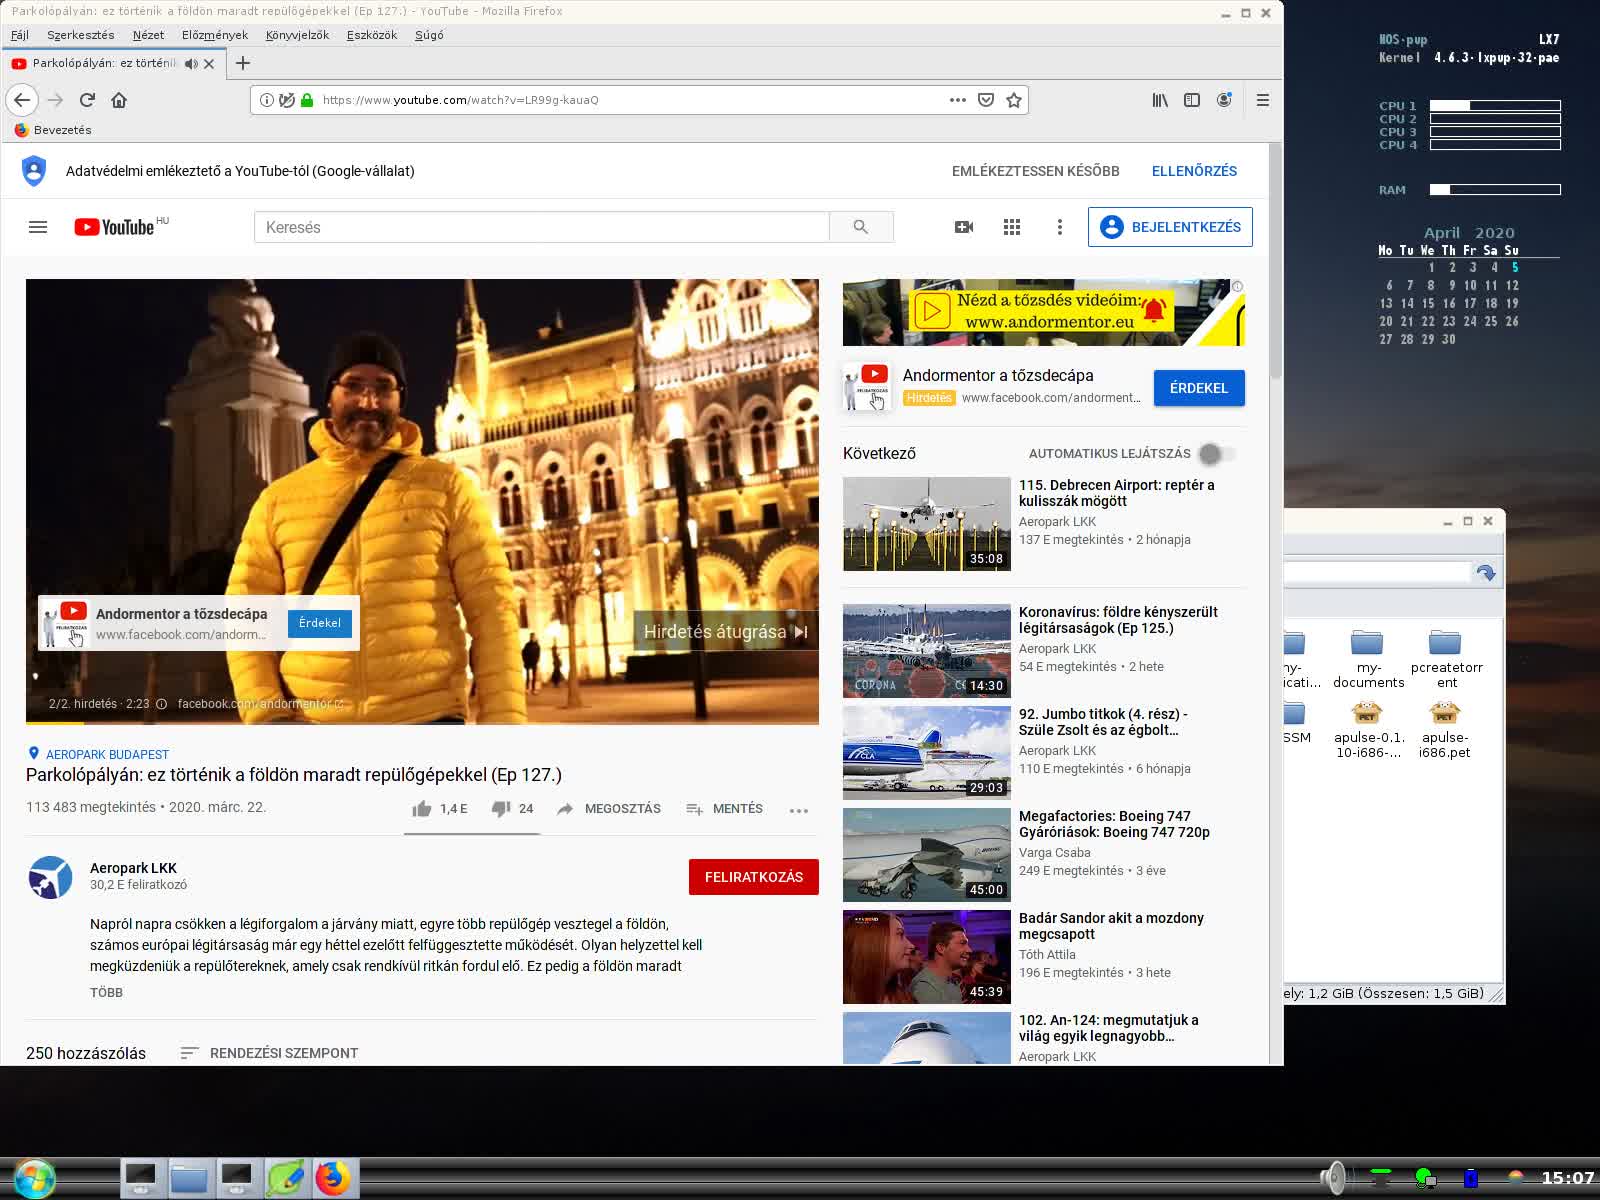This screenshot has width=1600, height=1200.
Task: Open page actions three-dot menu in URL bar
Action: point(957,100)
